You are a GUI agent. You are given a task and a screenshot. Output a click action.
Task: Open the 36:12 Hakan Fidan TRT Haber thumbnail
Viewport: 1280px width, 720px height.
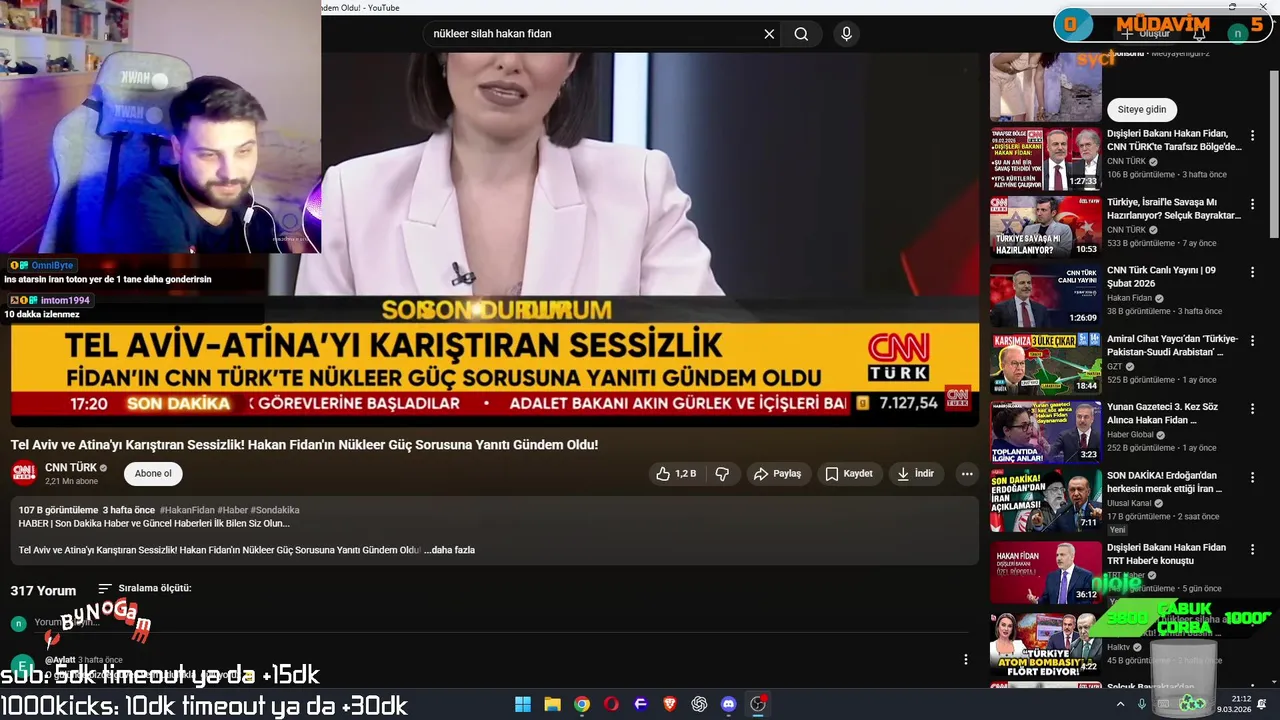[1046, 572]
